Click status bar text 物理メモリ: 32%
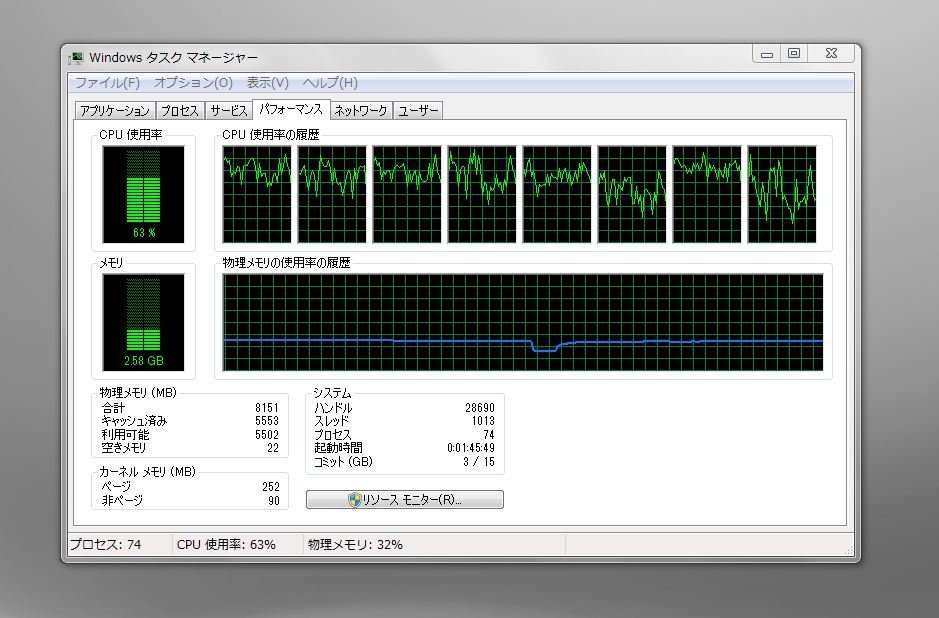This screenshot has height=618, width=939. (355, 545)
